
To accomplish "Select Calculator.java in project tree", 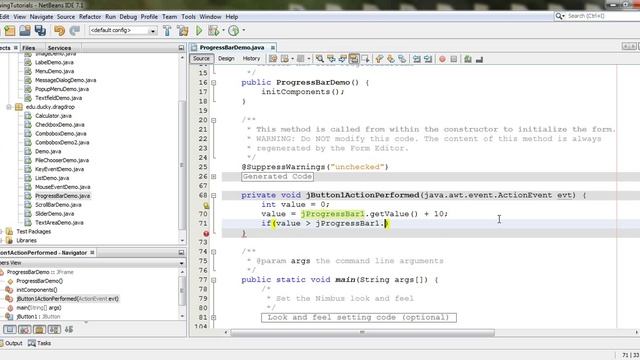I will coord(53,116).
